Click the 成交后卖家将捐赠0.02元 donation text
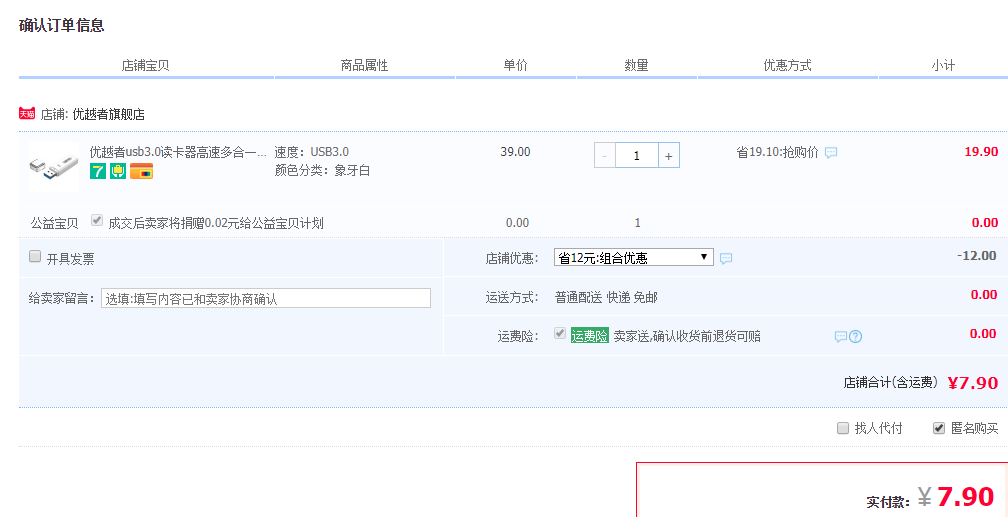The width and height of the screenshot is (1008, 517). click(x=216, y=223)
